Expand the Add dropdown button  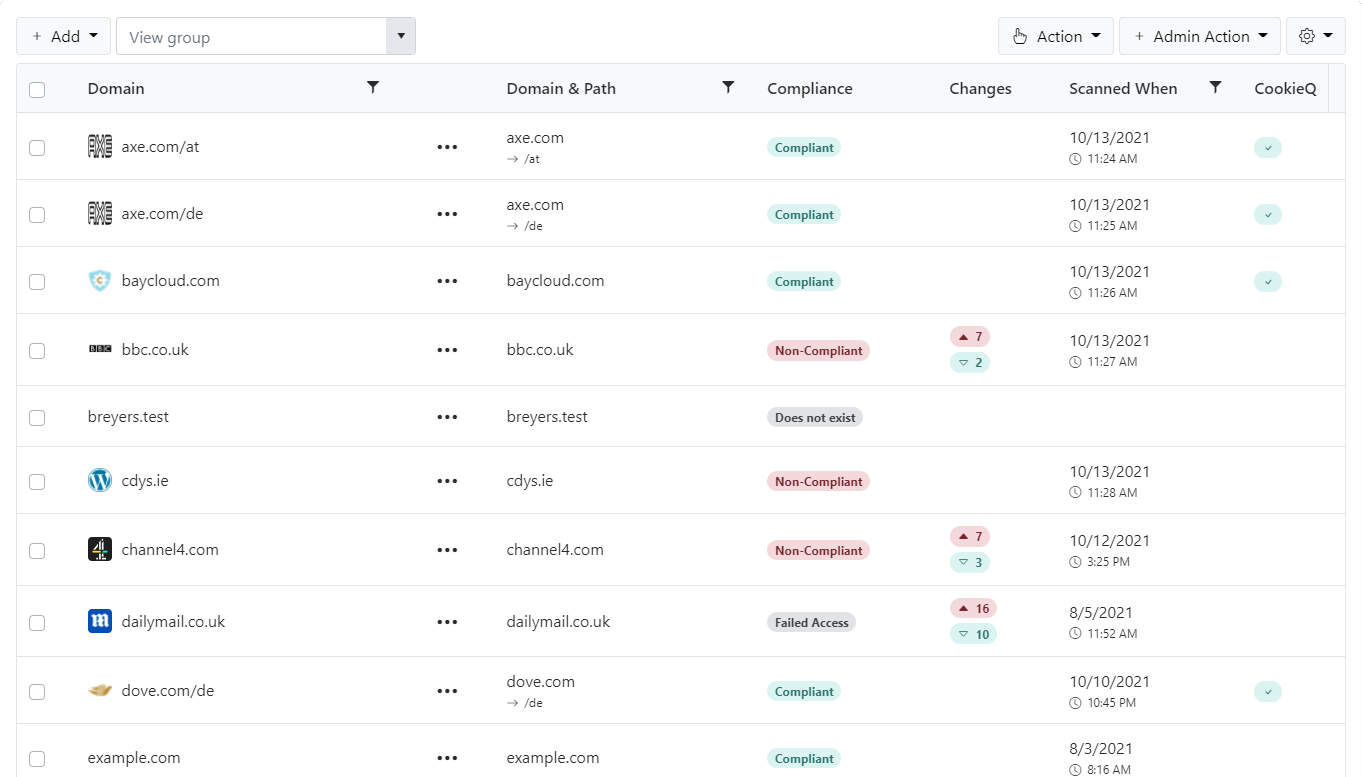(x=64, y=36)
